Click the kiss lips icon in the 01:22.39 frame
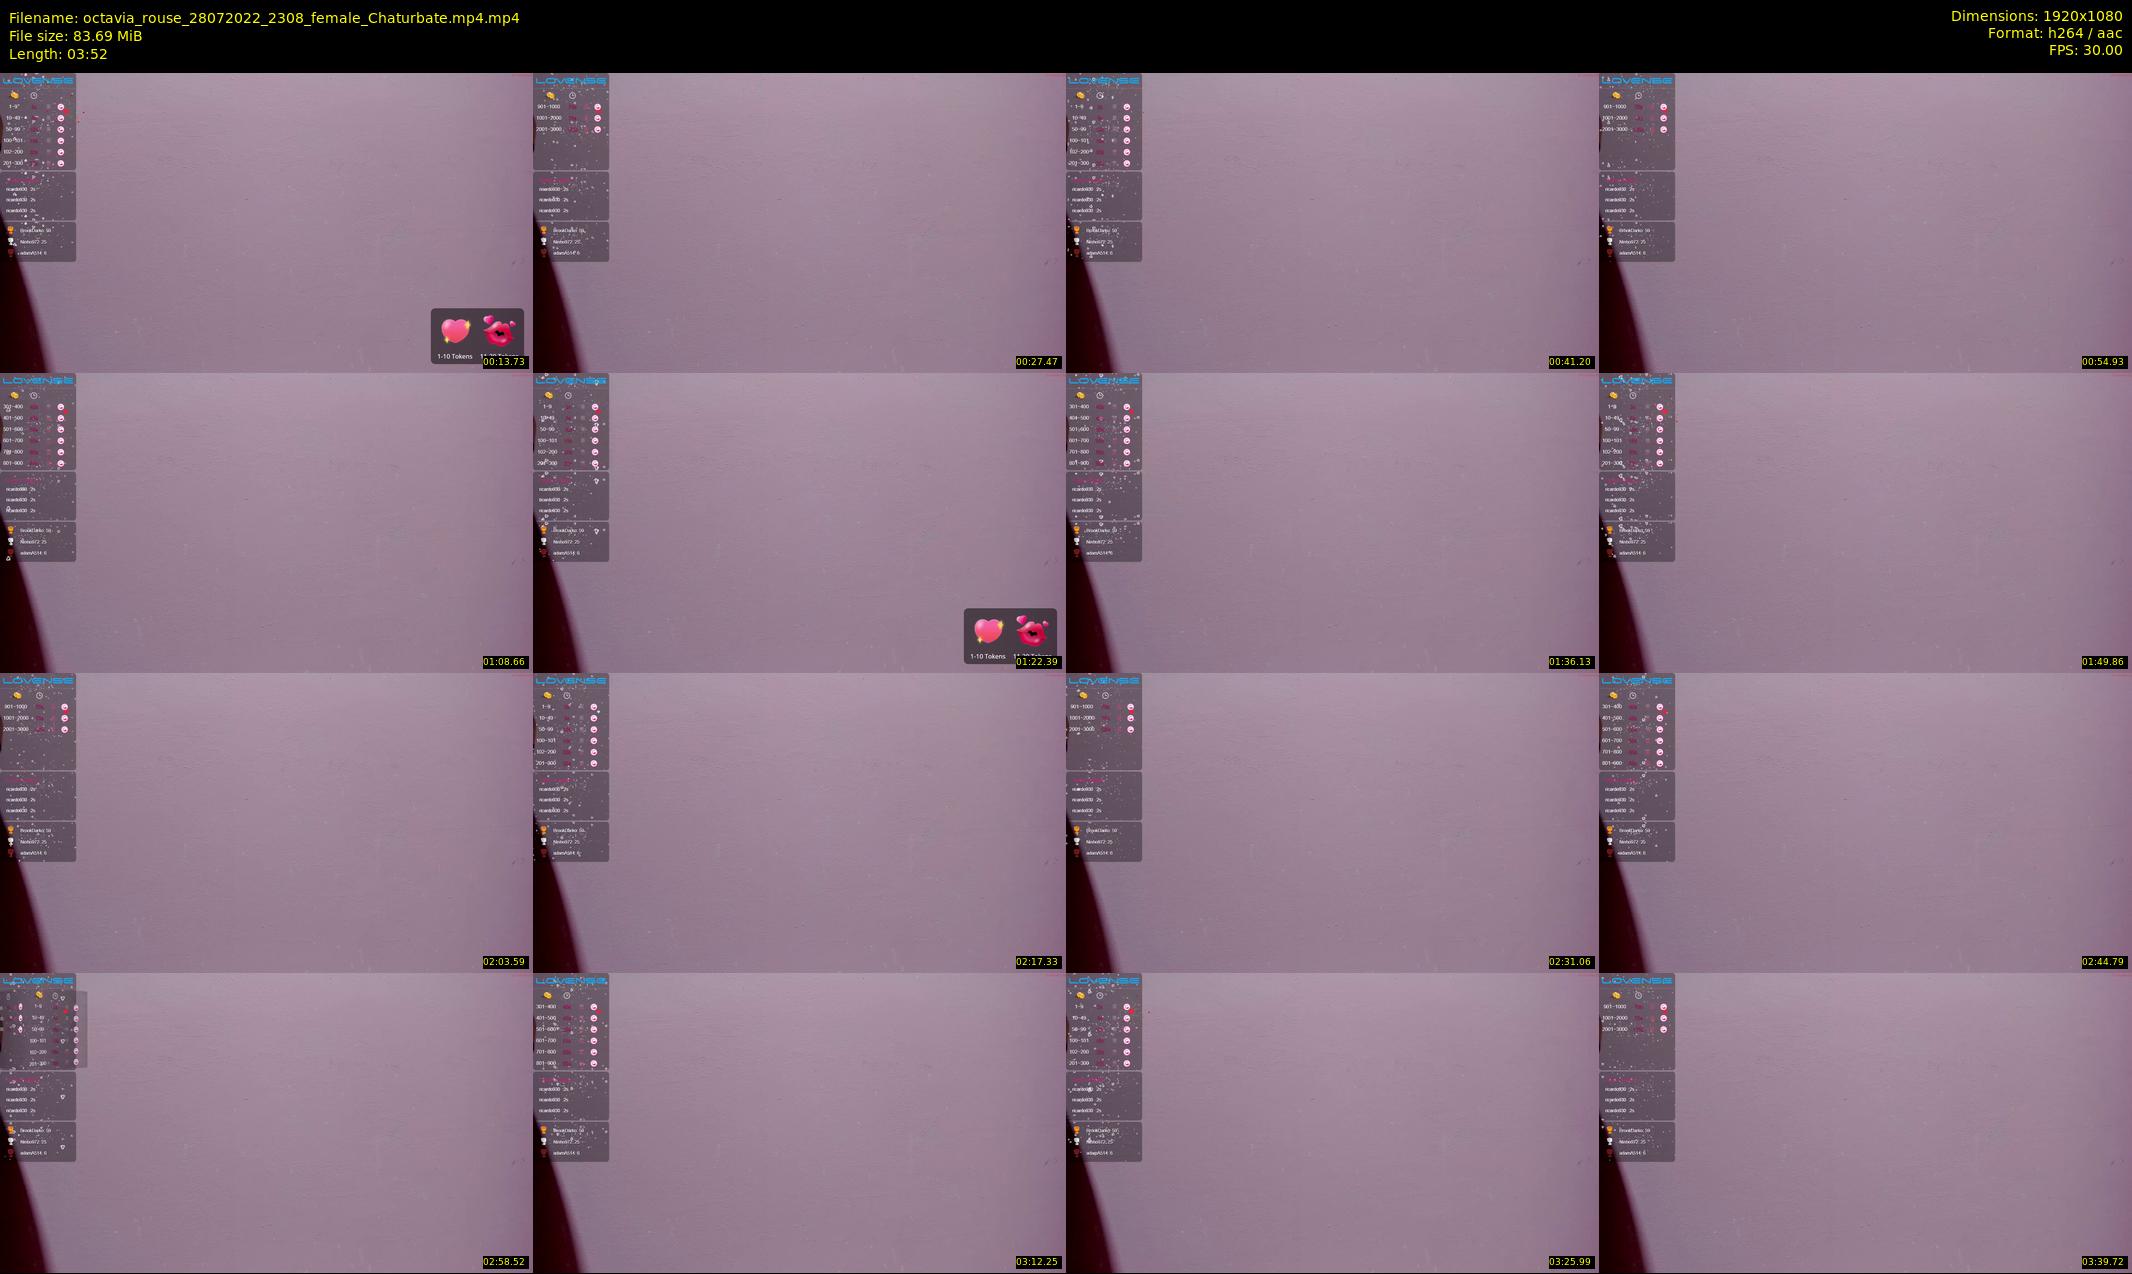The height and width of the screenshot is (1274, 2132). pyautogui.click(x=1032, y=630)
